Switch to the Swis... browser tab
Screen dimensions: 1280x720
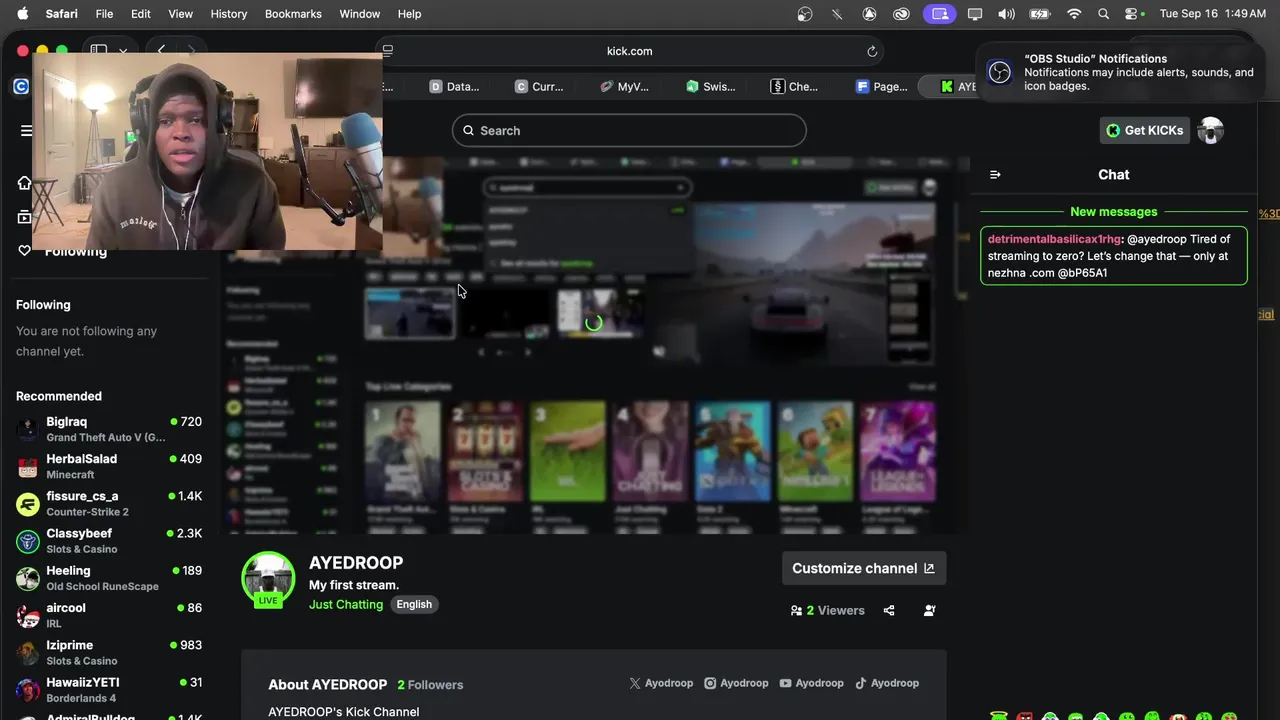pos(710,87)
